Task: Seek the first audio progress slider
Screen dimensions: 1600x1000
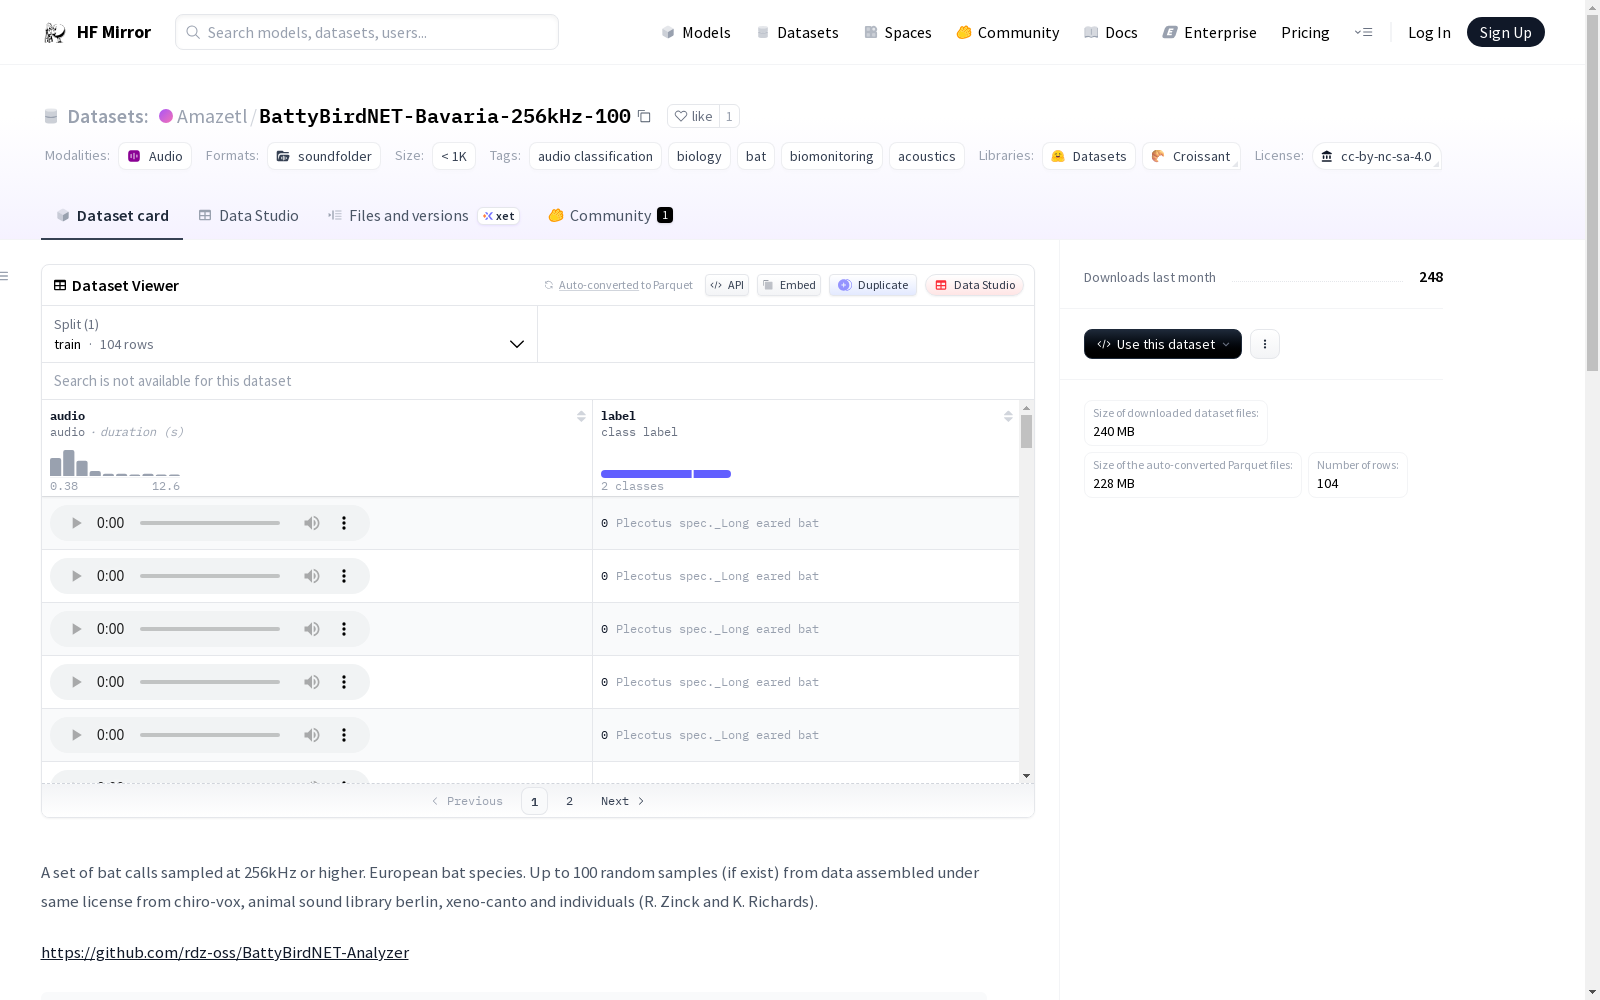Action: tap(210, 523)
